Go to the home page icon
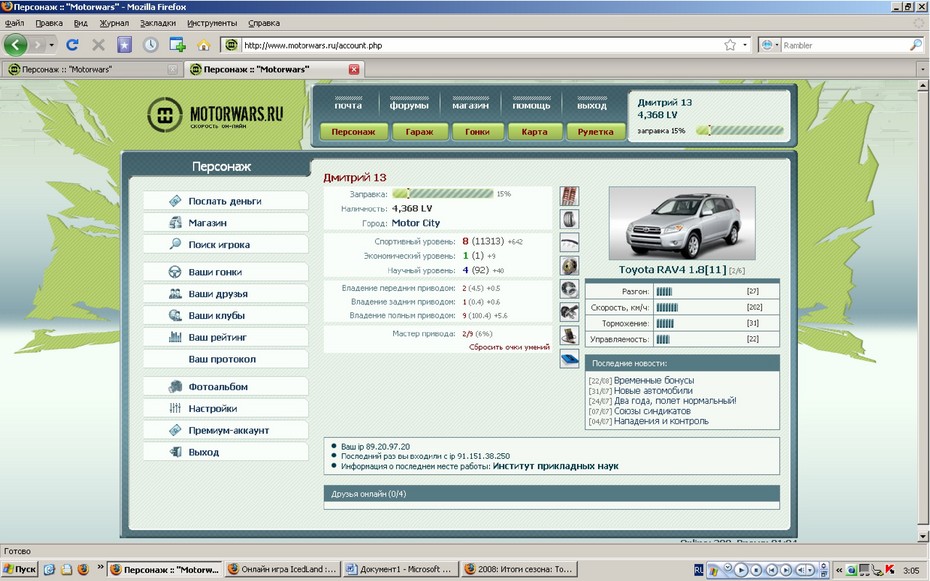 [x=203, y=45]
